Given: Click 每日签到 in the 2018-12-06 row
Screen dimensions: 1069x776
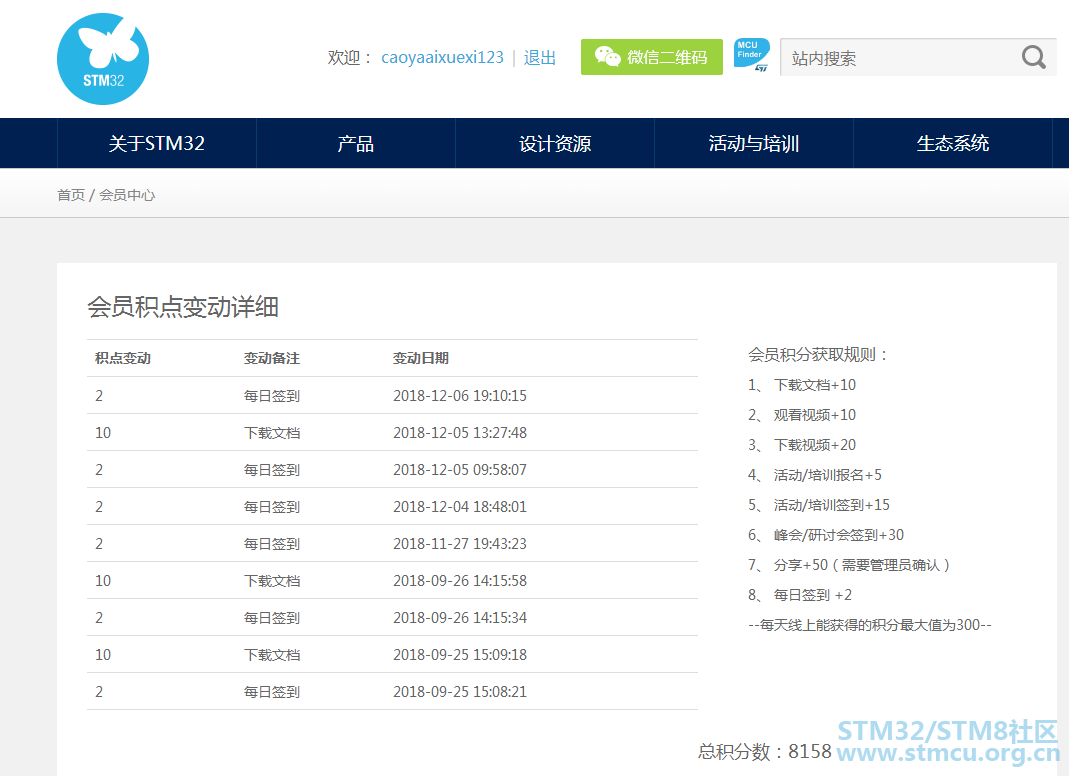Looking at the screenshot, I should (x=272, y=396).
